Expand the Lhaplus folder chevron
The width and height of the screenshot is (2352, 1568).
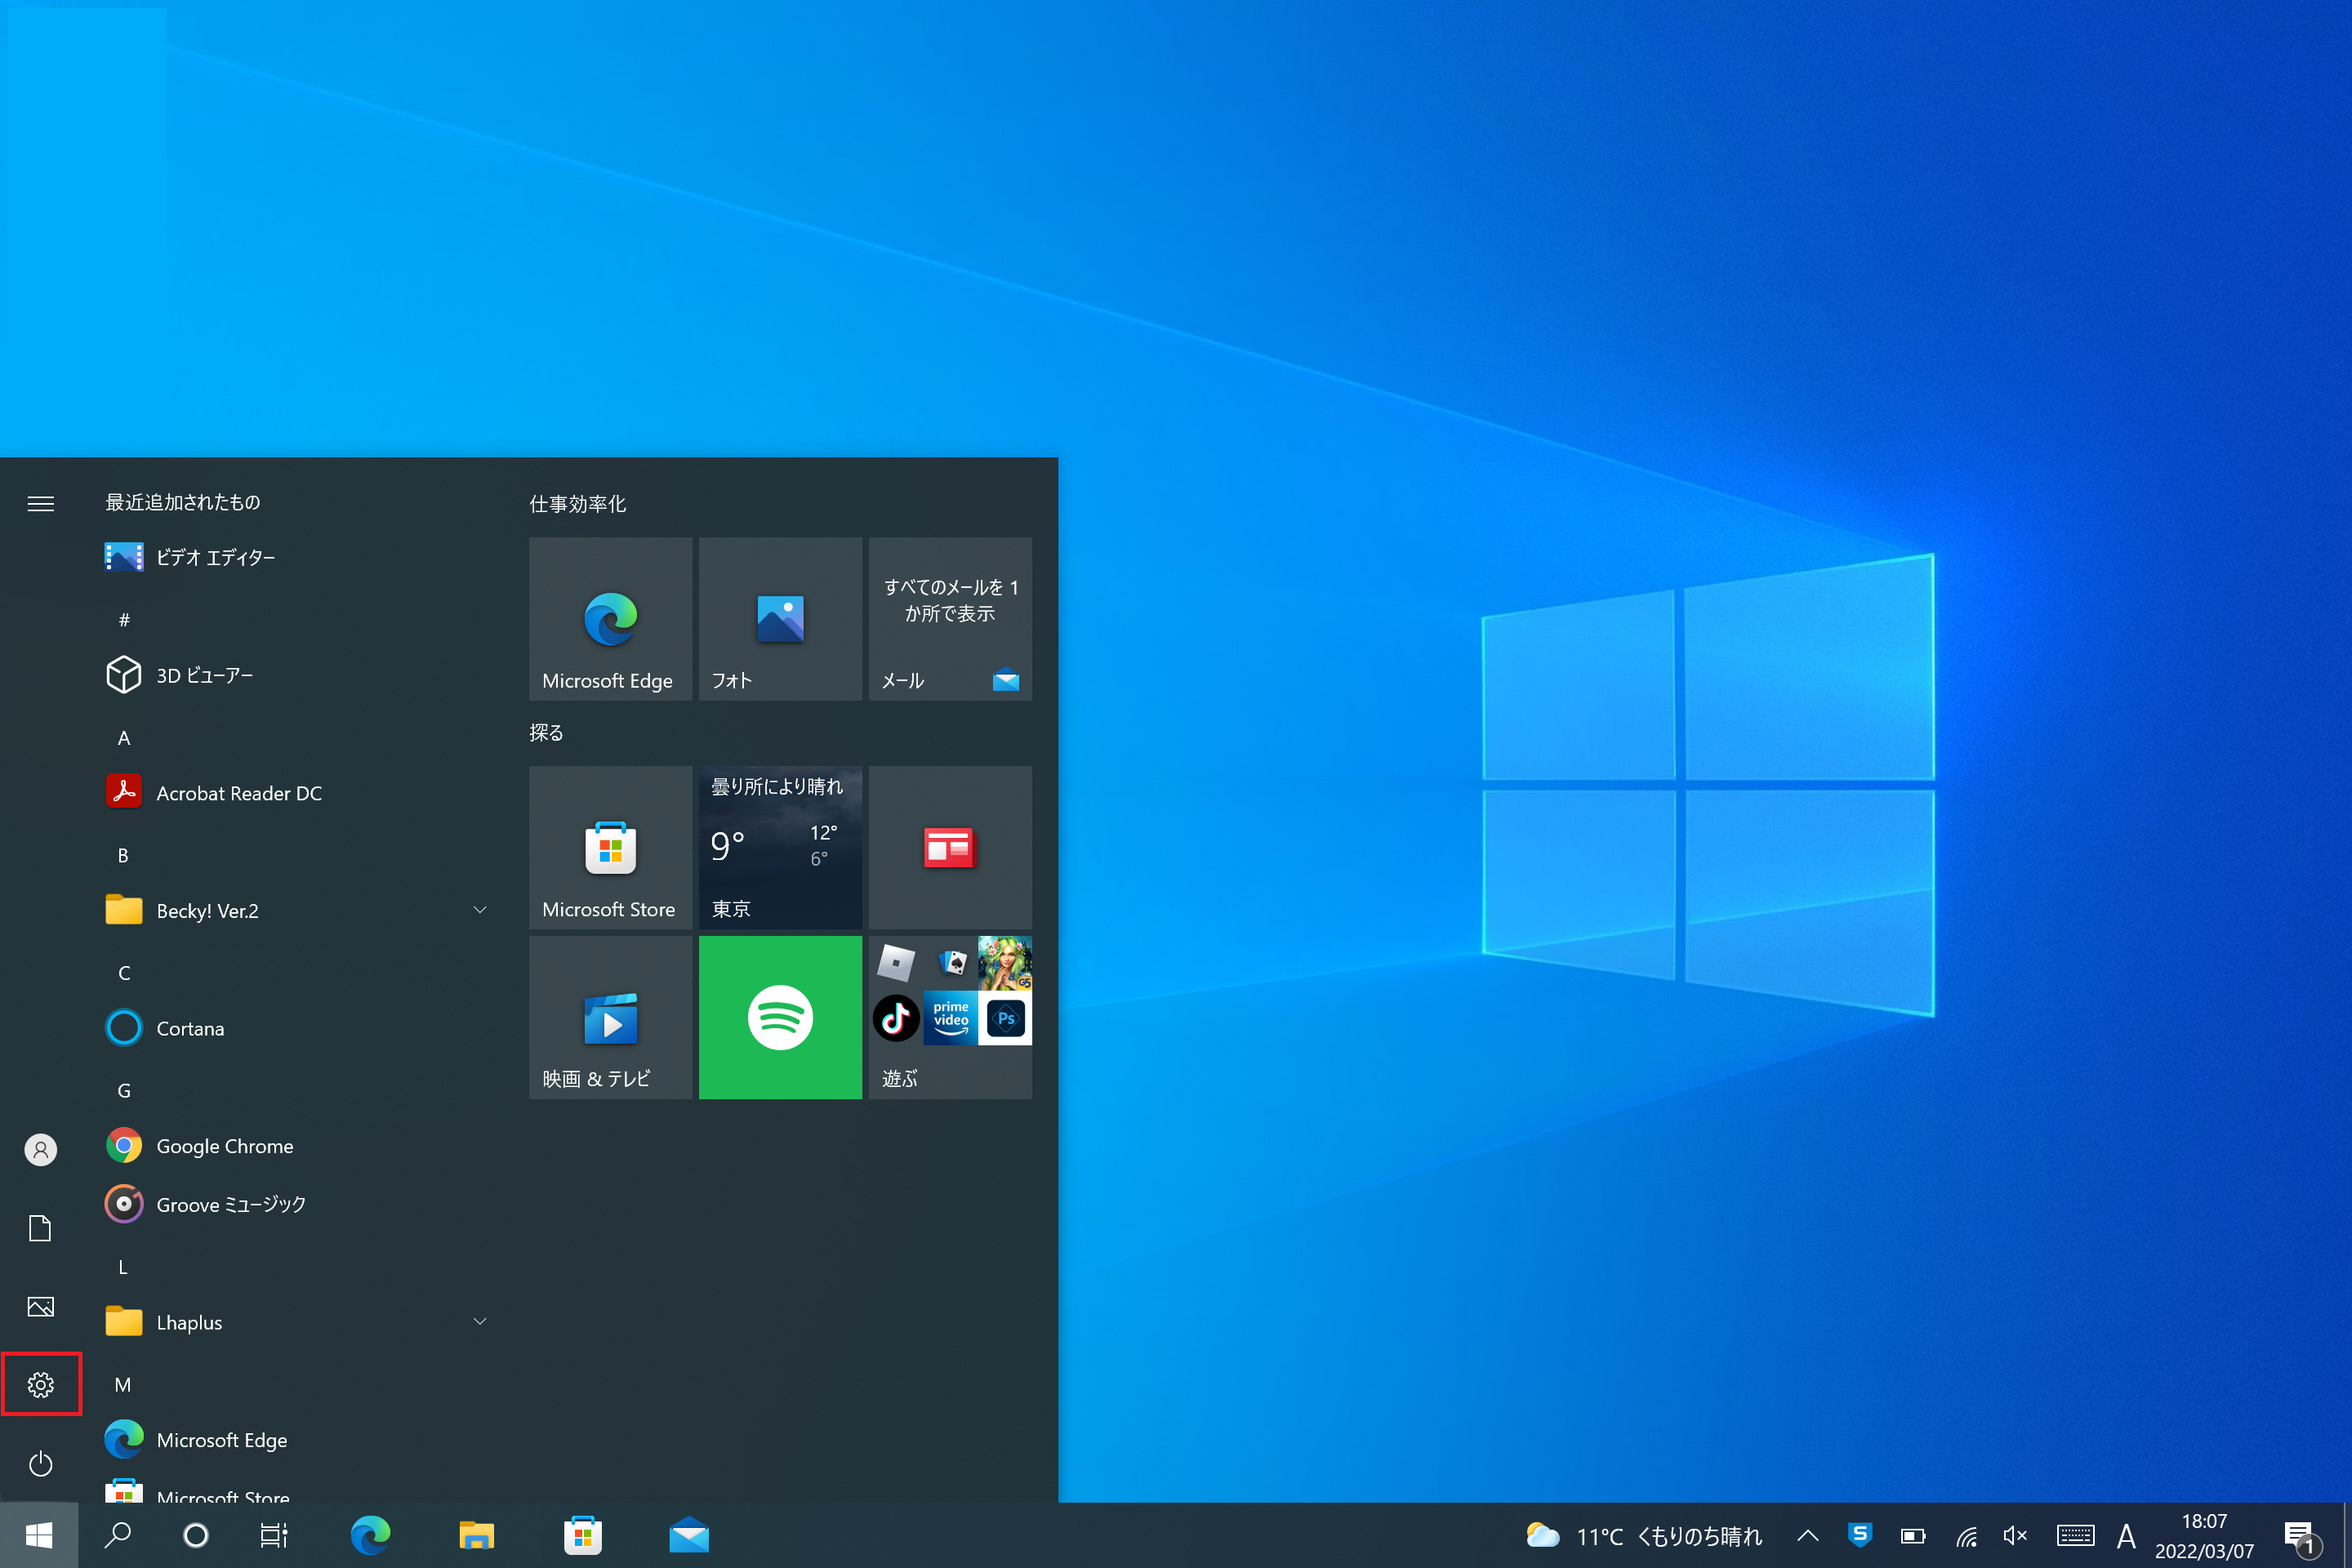click(480, 1322)
